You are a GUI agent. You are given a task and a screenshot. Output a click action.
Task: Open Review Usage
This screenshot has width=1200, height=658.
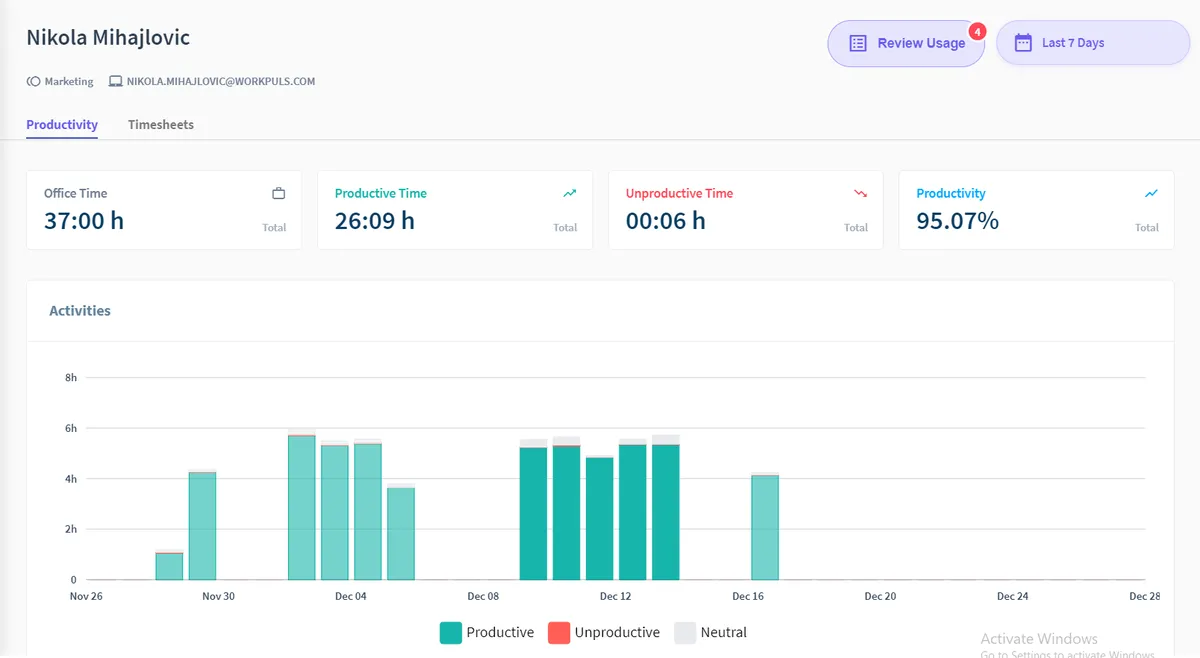(x=920, y=43)
